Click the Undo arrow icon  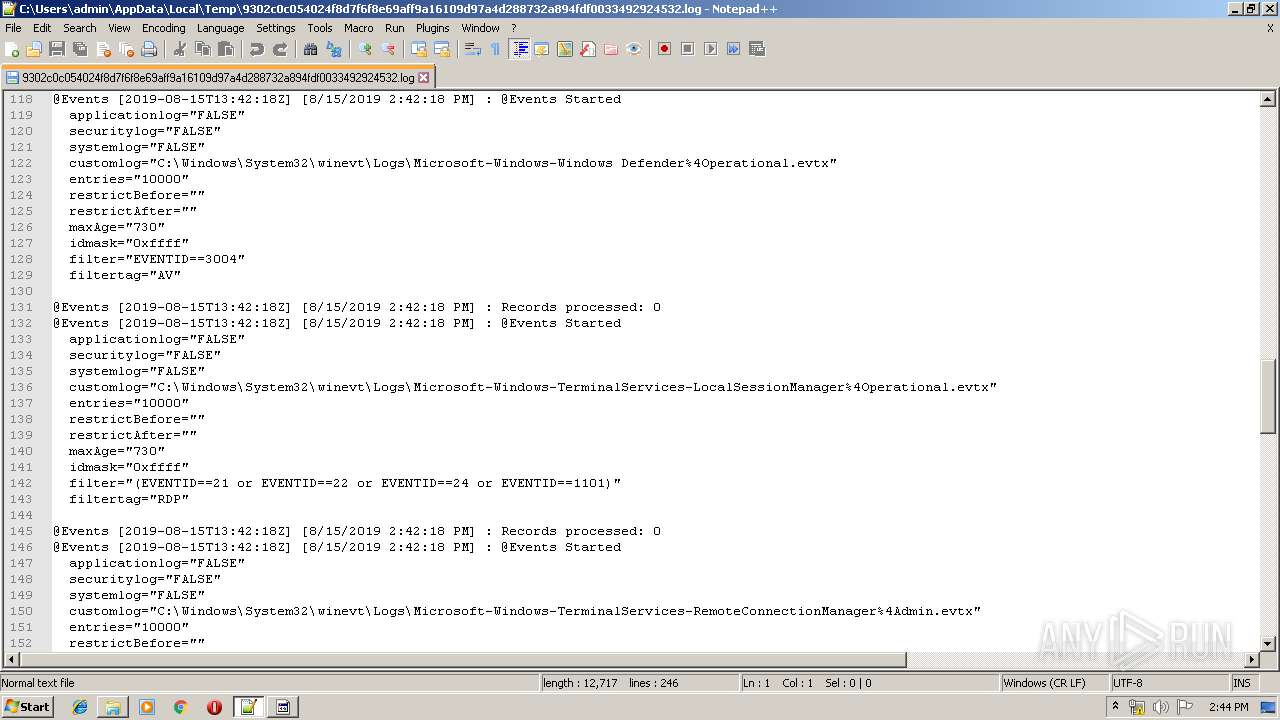click(x=257, y=49)
